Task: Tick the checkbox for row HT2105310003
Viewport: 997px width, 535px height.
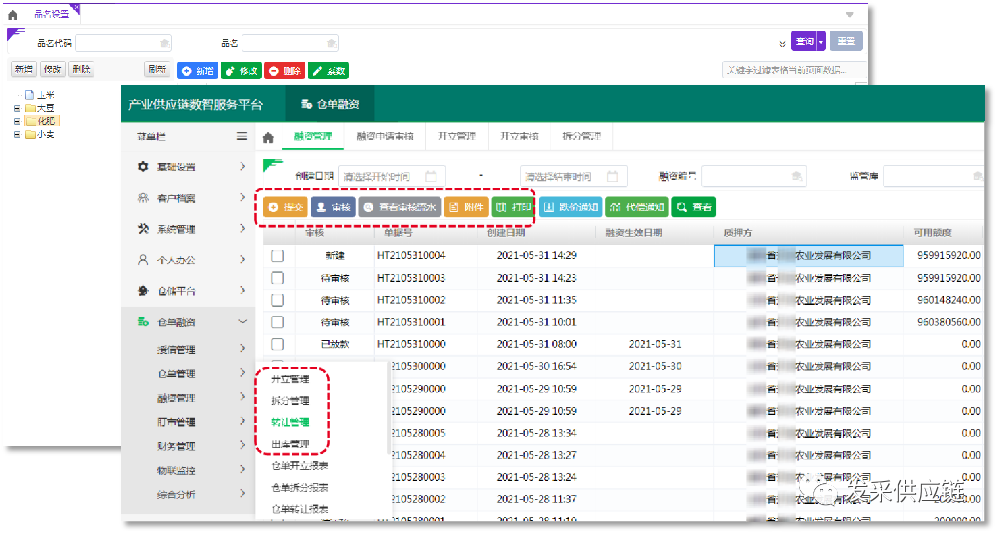Action: pyautogui.click(x=277, y=278)
